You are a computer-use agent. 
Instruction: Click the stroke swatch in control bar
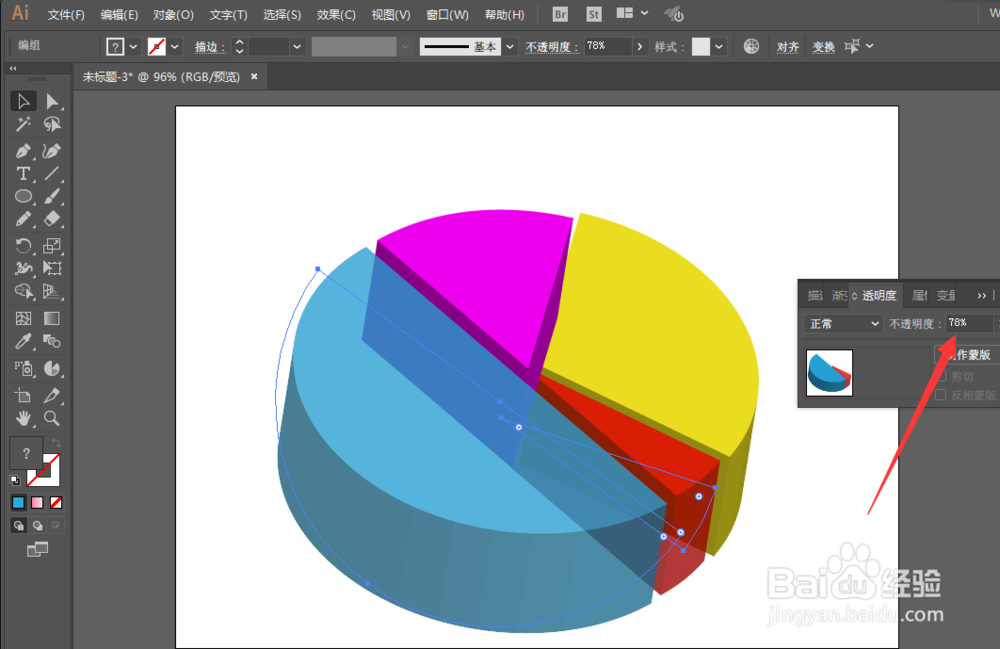(x=156, y=47)
